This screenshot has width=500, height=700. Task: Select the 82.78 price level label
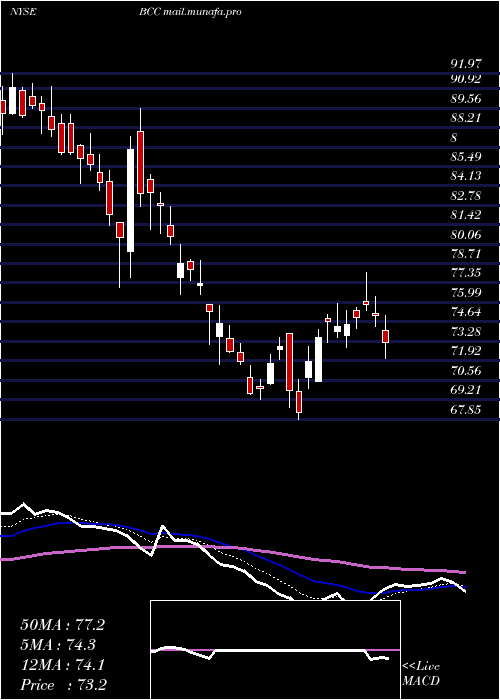pyautogui.click(x=466, y=196)
